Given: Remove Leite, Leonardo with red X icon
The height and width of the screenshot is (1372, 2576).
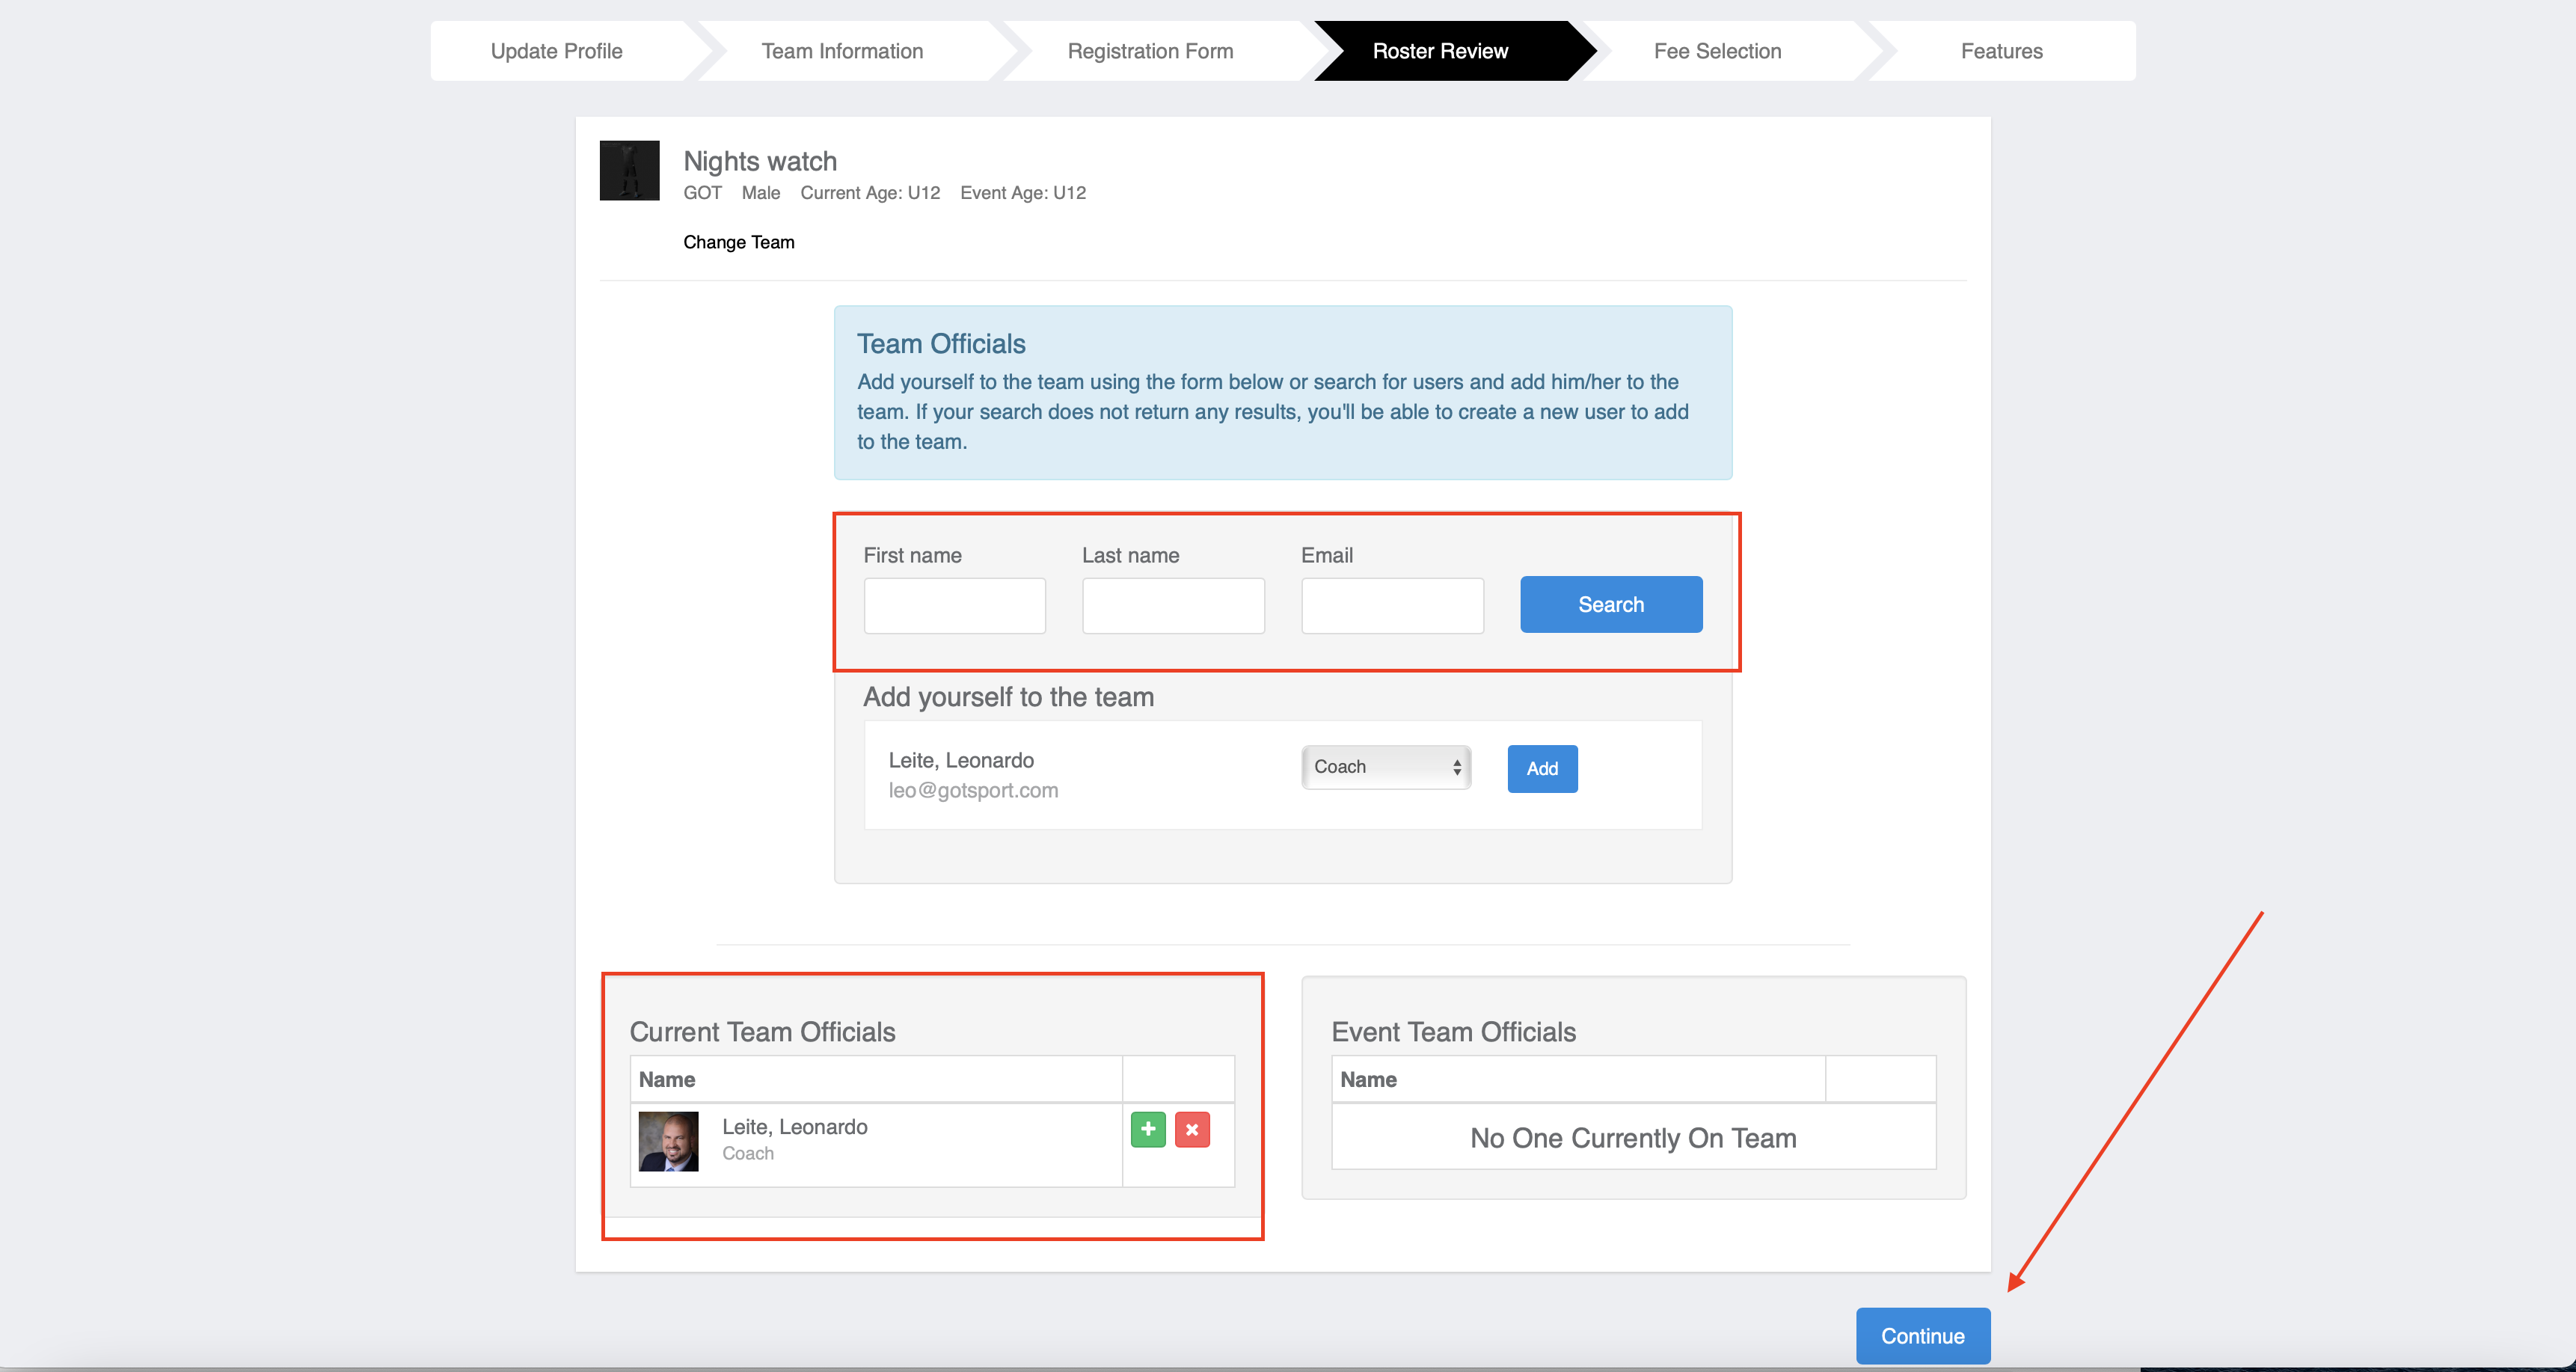Looking at the screenshot, I should pos(1192,1129).
